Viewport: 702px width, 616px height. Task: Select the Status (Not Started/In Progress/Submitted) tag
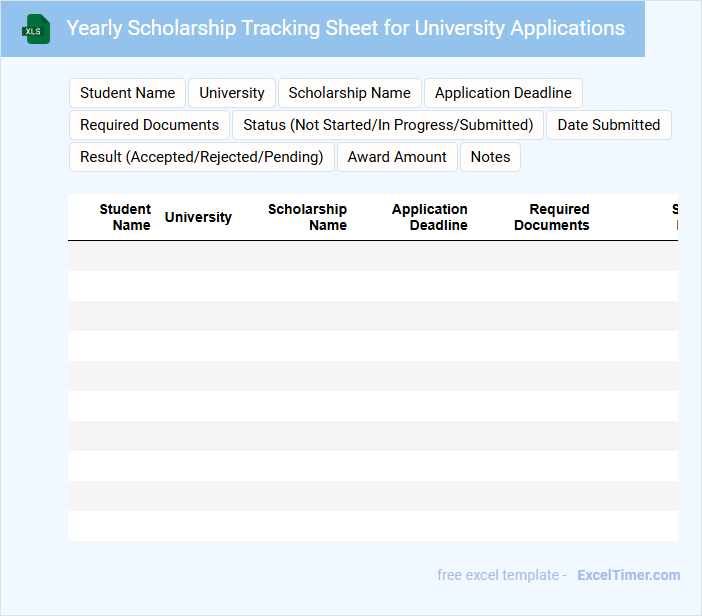(388, 125)
